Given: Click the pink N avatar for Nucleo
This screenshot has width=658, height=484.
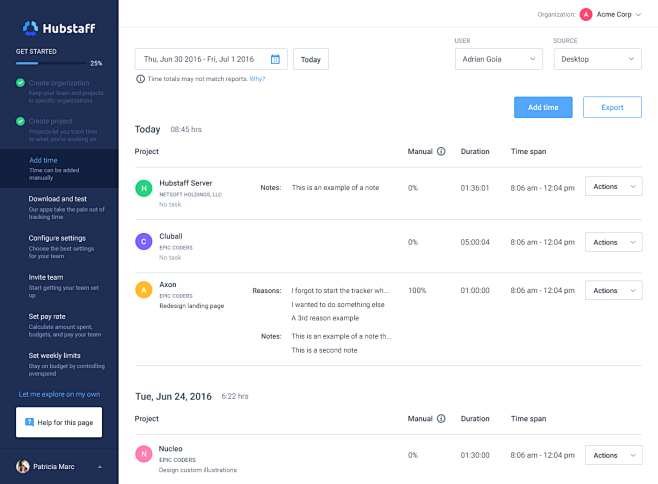Looking at the screenshot, I should 144,454.
